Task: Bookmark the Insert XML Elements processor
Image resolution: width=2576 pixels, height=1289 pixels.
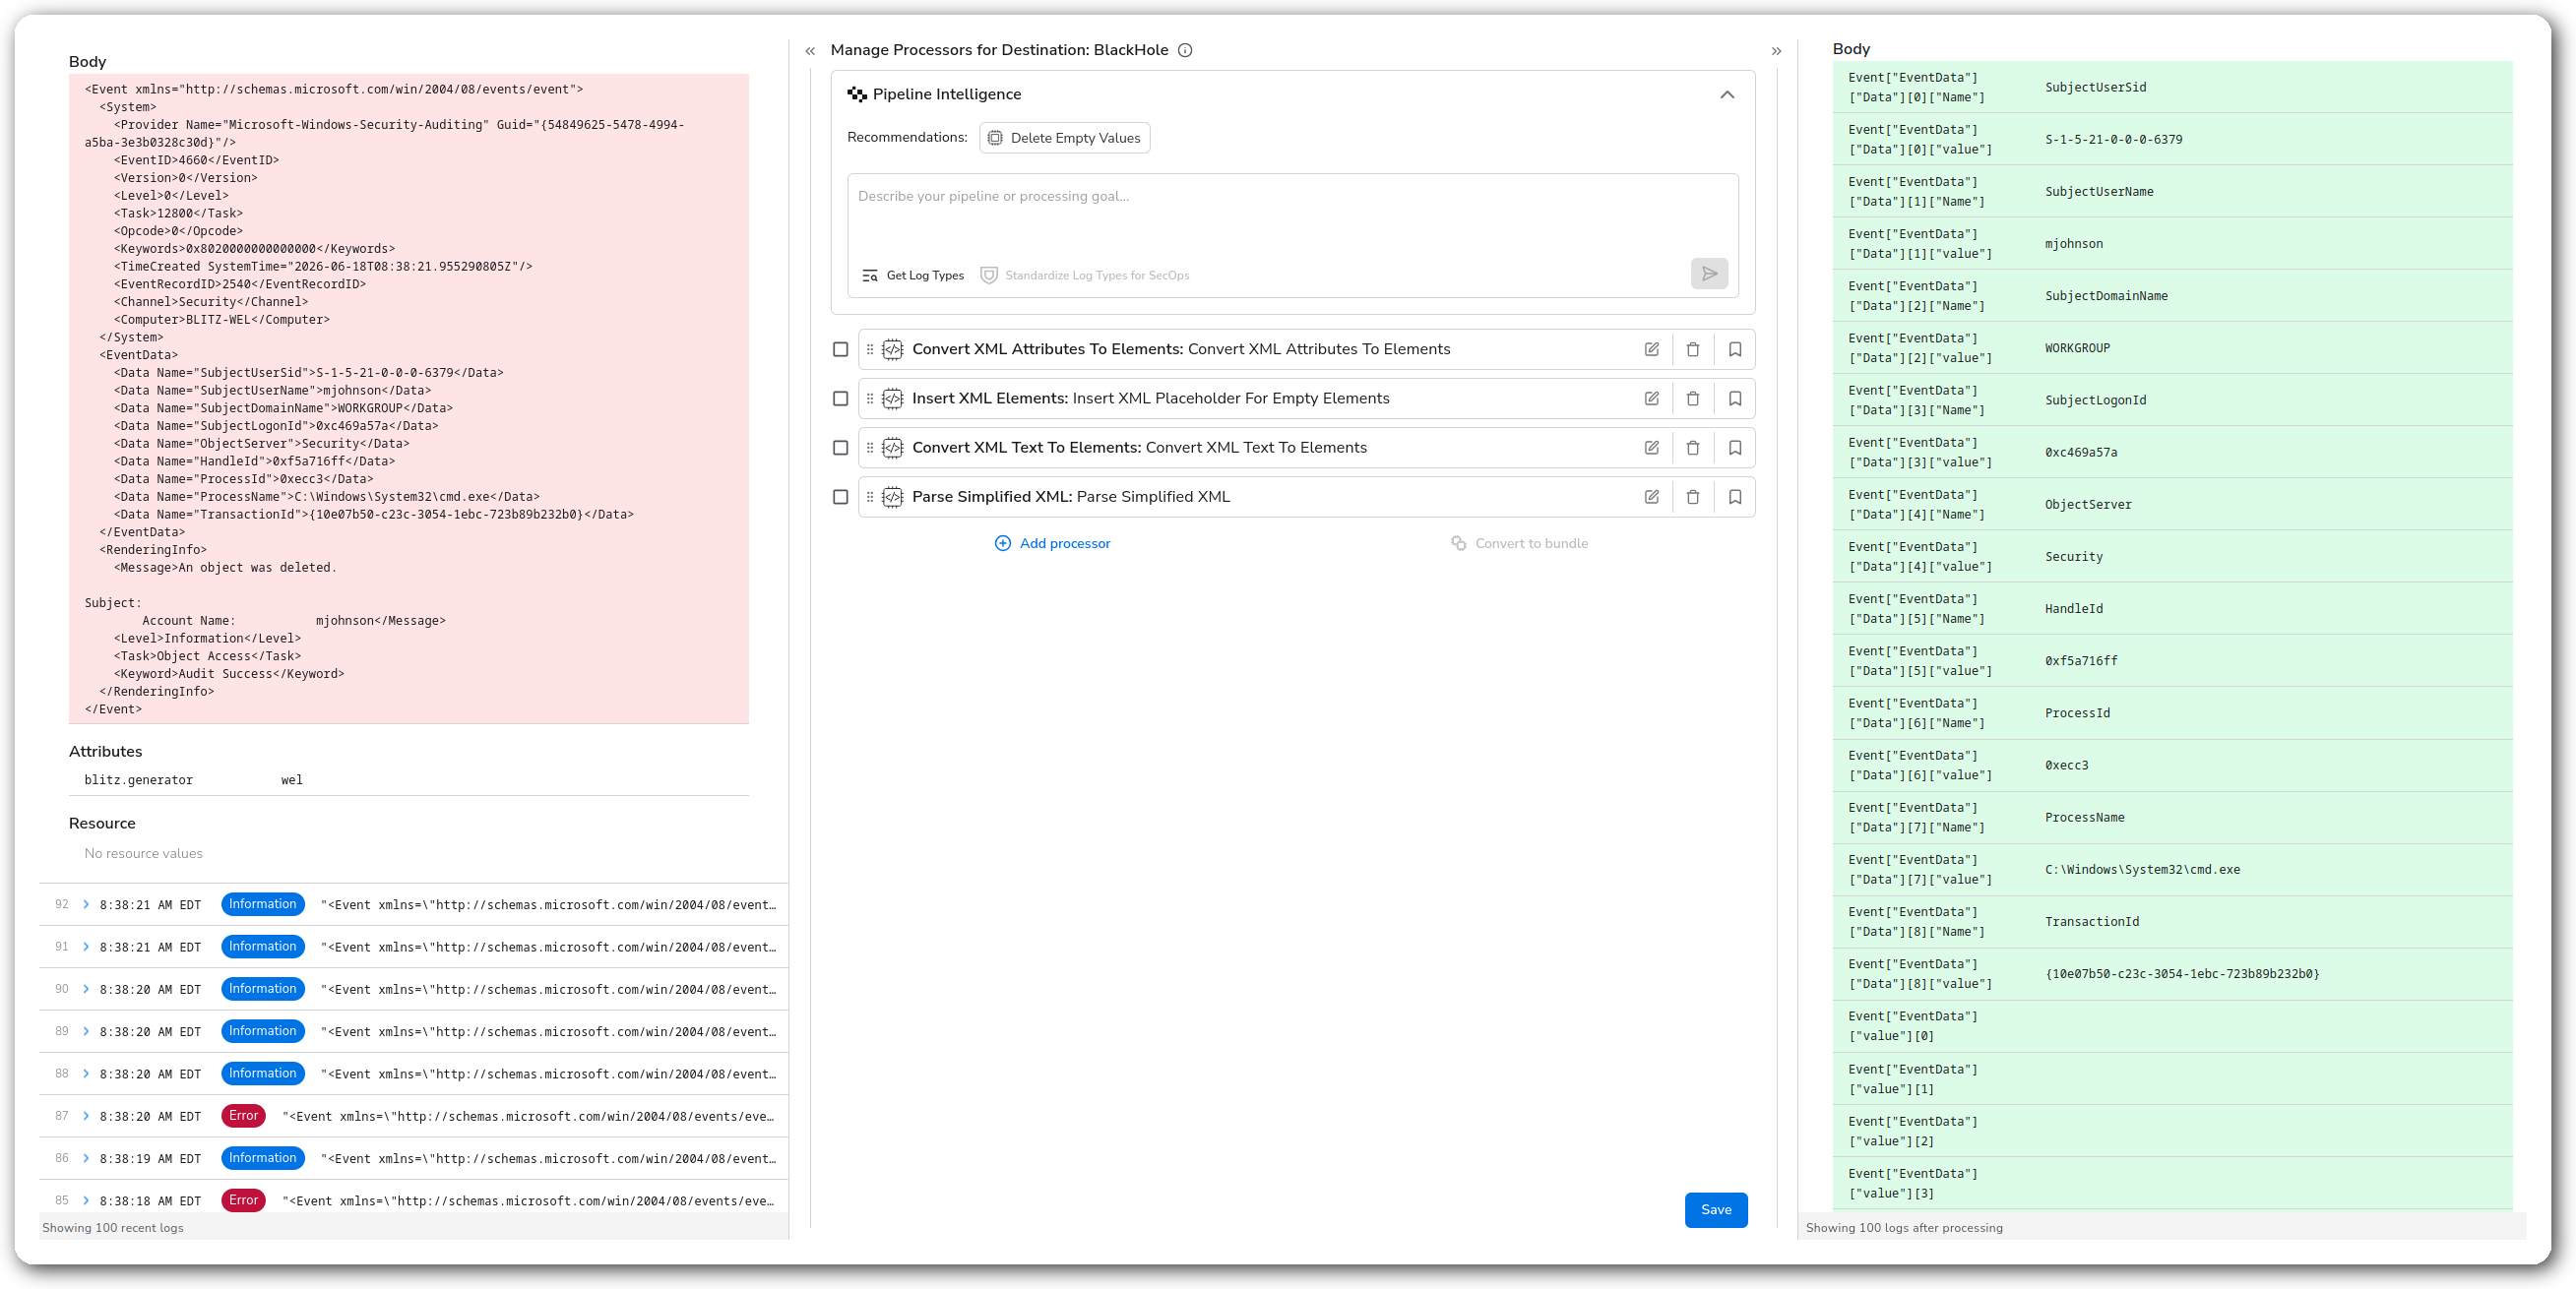Action: [x=1734, y=398]
